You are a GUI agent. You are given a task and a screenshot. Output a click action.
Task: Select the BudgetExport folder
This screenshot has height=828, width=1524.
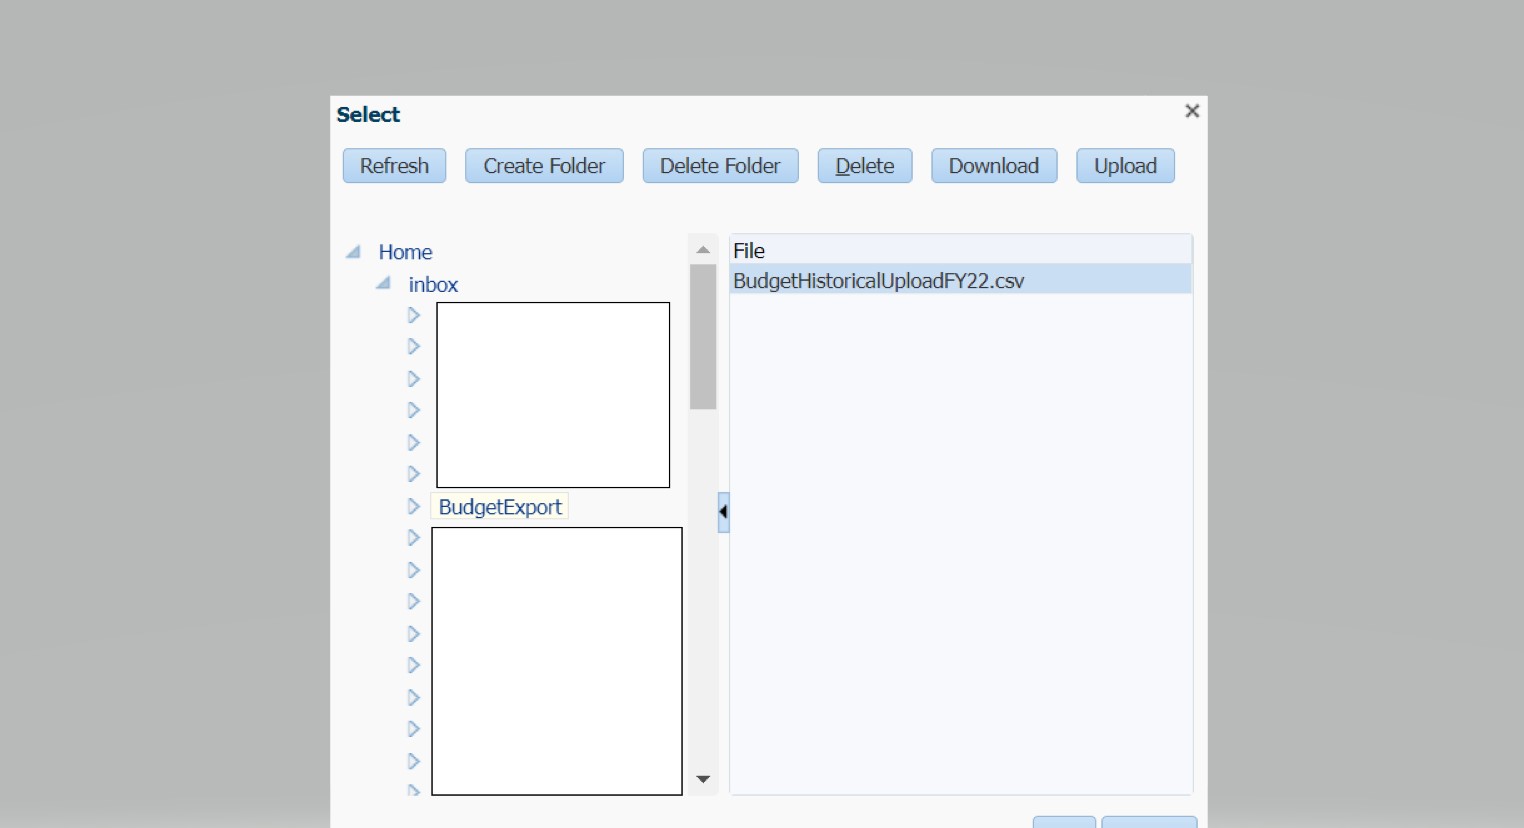click(x=500, y=507)
